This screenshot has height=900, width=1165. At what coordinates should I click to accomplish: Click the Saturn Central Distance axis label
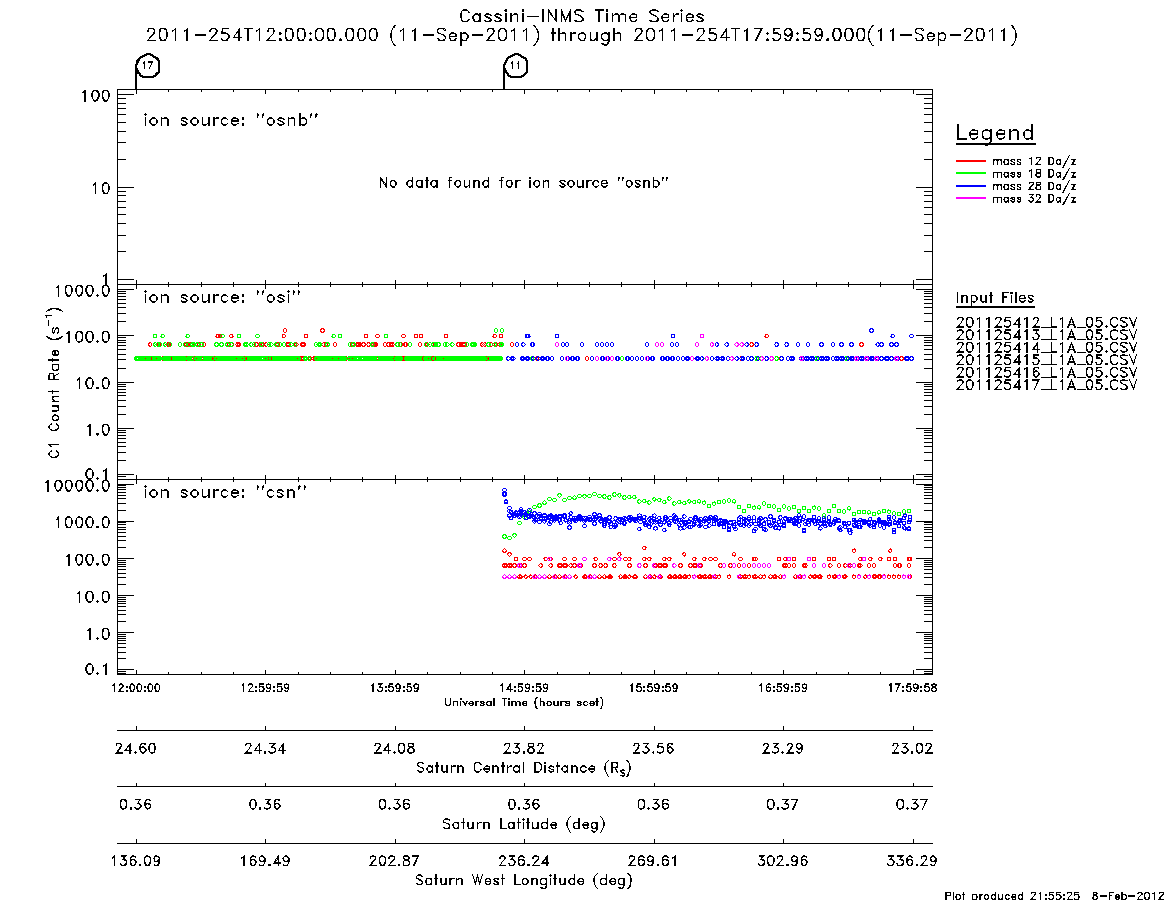(524, 768)
